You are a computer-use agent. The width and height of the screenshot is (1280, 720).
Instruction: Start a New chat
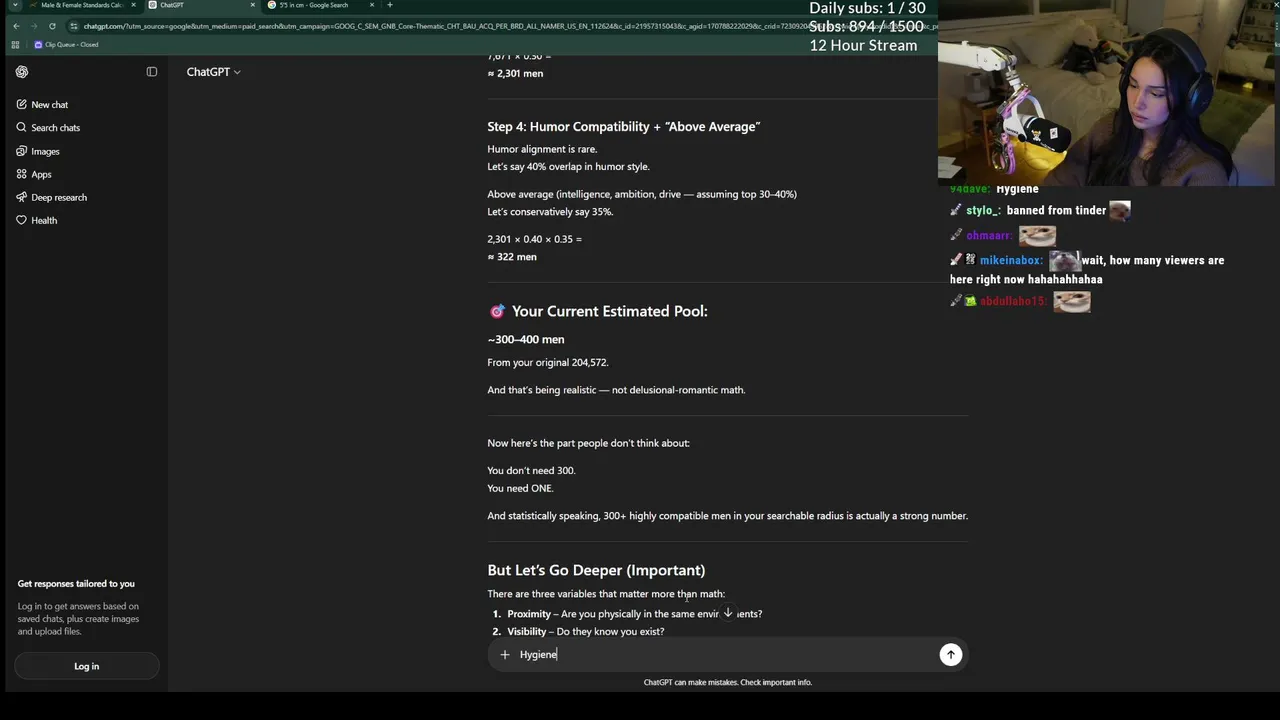[x=49, y=104]
